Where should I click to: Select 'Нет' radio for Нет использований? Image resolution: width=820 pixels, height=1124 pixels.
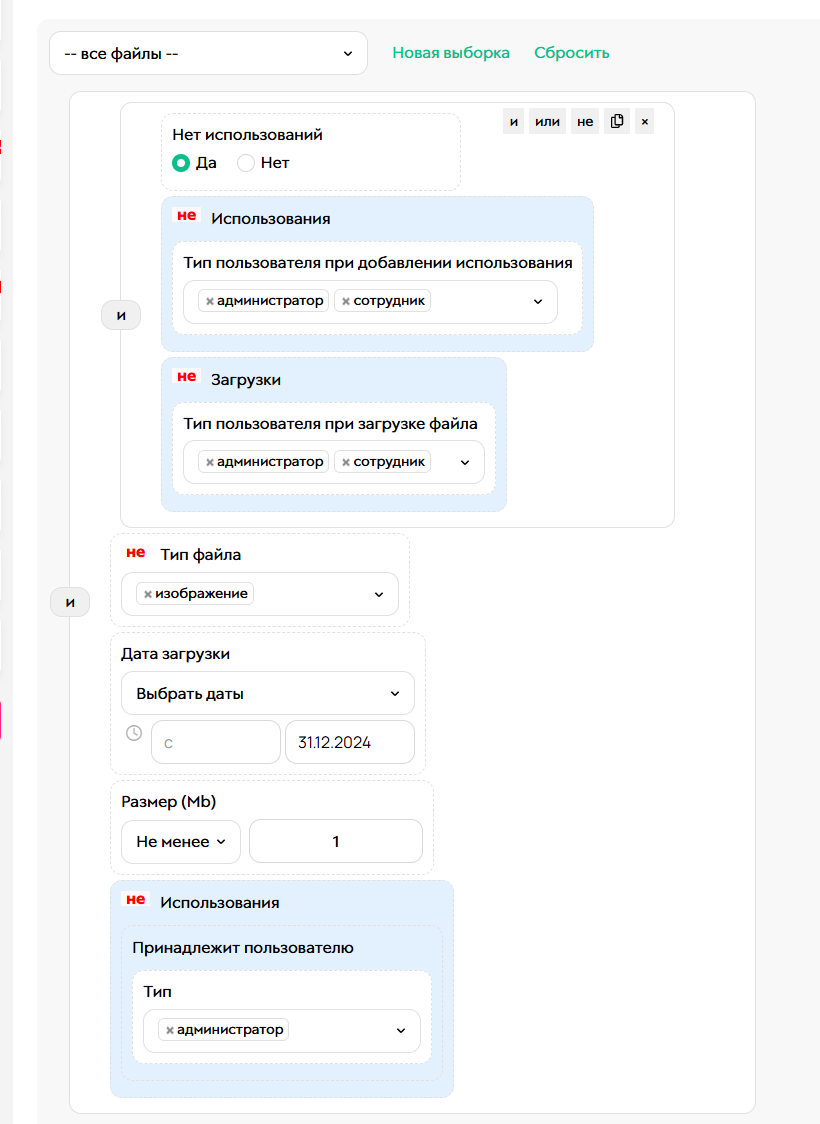(x=246, y=163)
